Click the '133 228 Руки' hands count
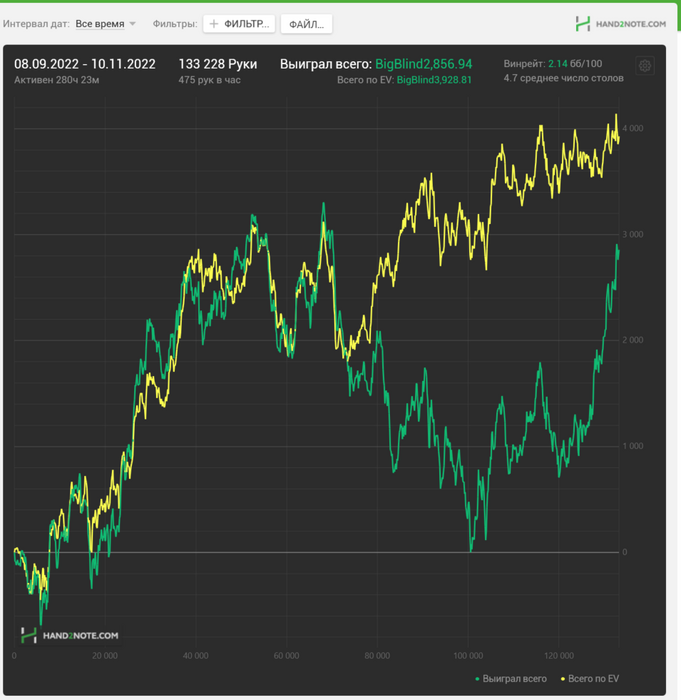 point(217,64)
